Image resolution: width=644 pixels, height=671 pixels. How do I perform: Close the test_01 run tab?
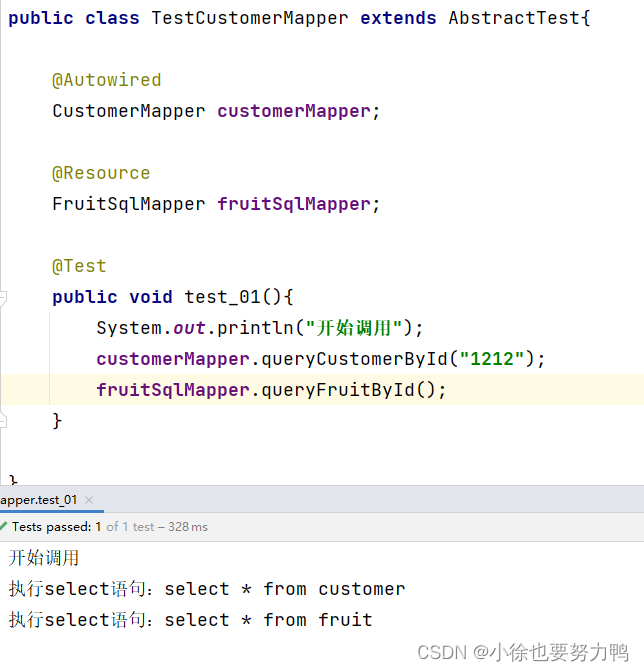pyautogui.click(x=89, y=500)
